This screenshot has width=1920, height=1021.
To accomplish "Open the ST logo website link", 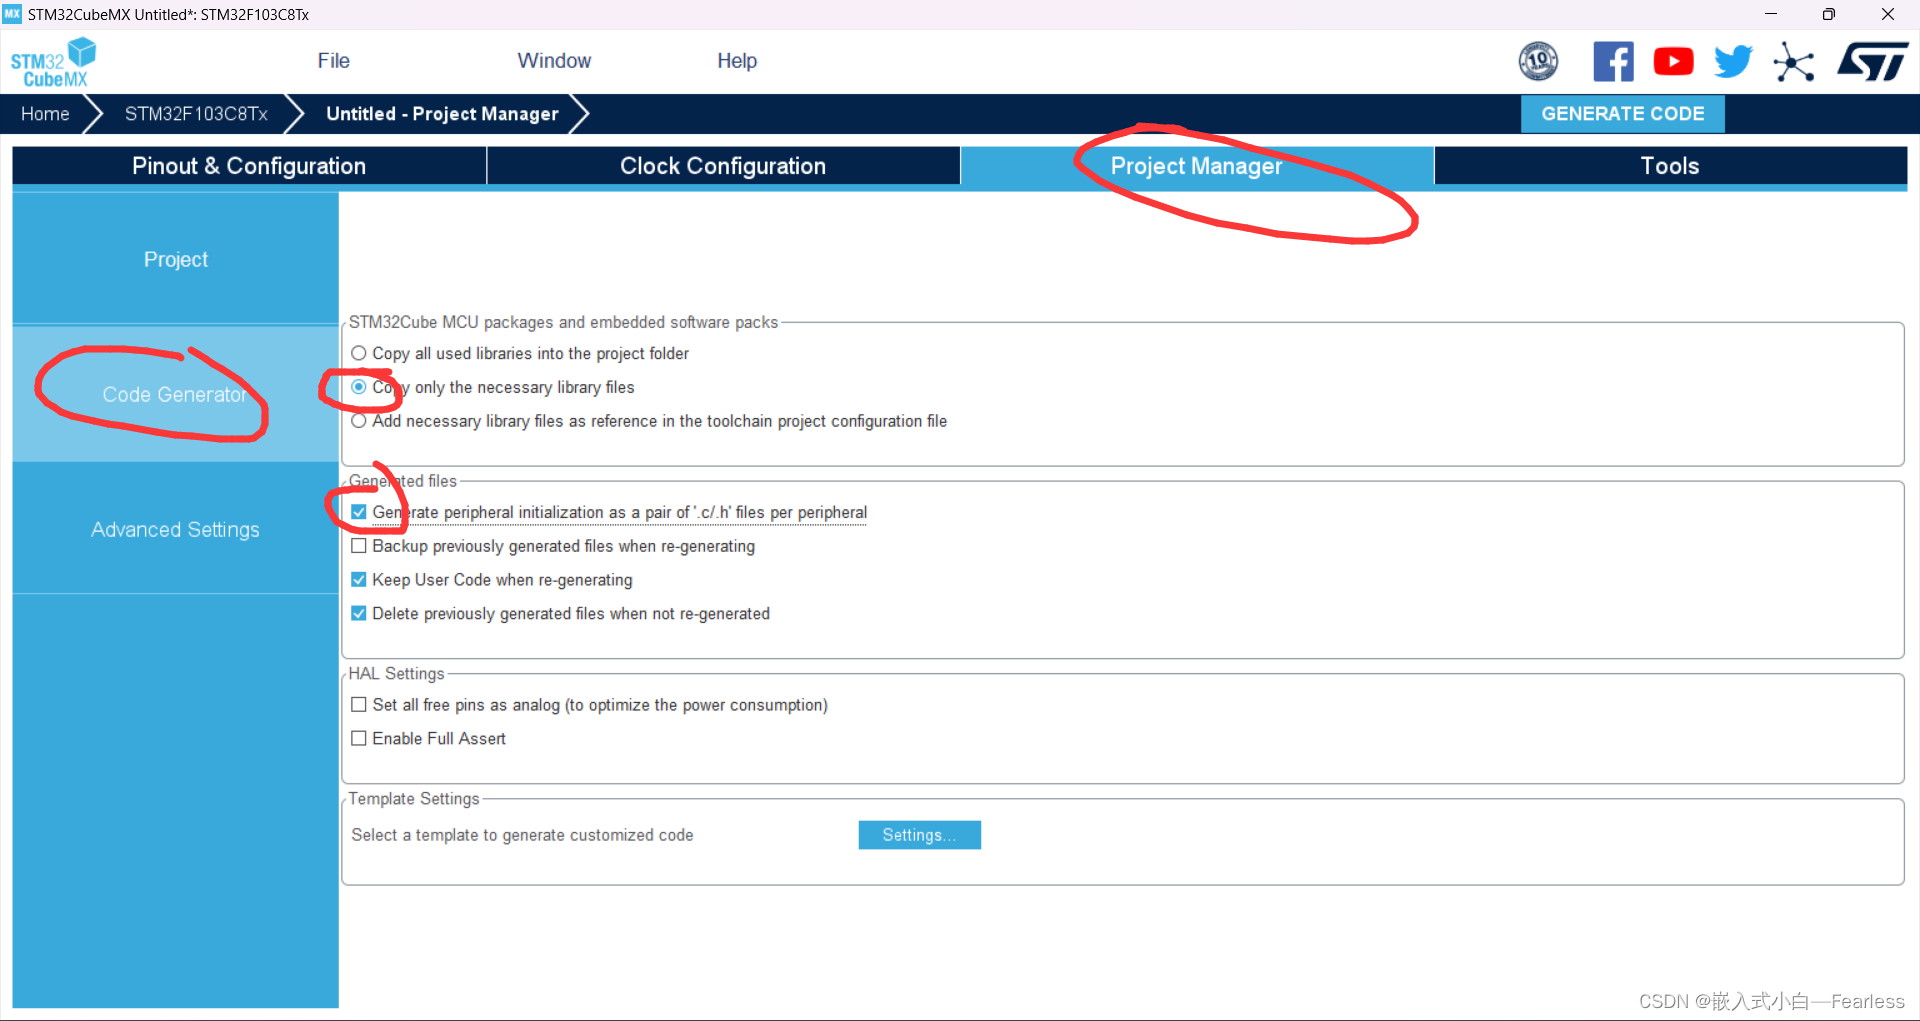I will pos(1873,62).
